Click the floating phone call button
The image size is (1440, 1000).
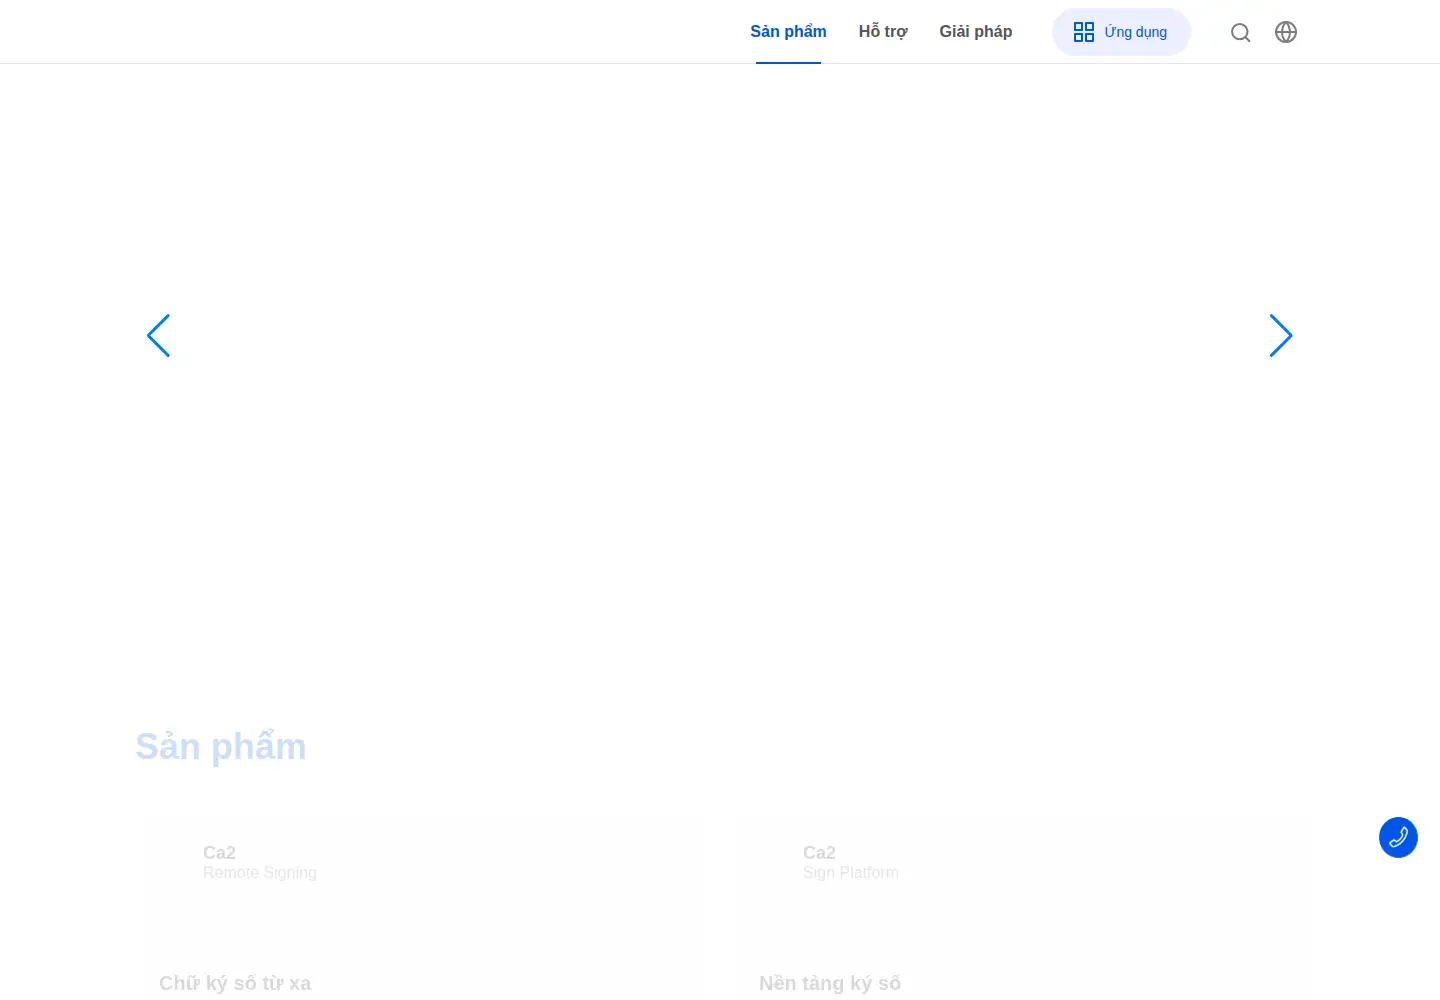[1398, 837]
